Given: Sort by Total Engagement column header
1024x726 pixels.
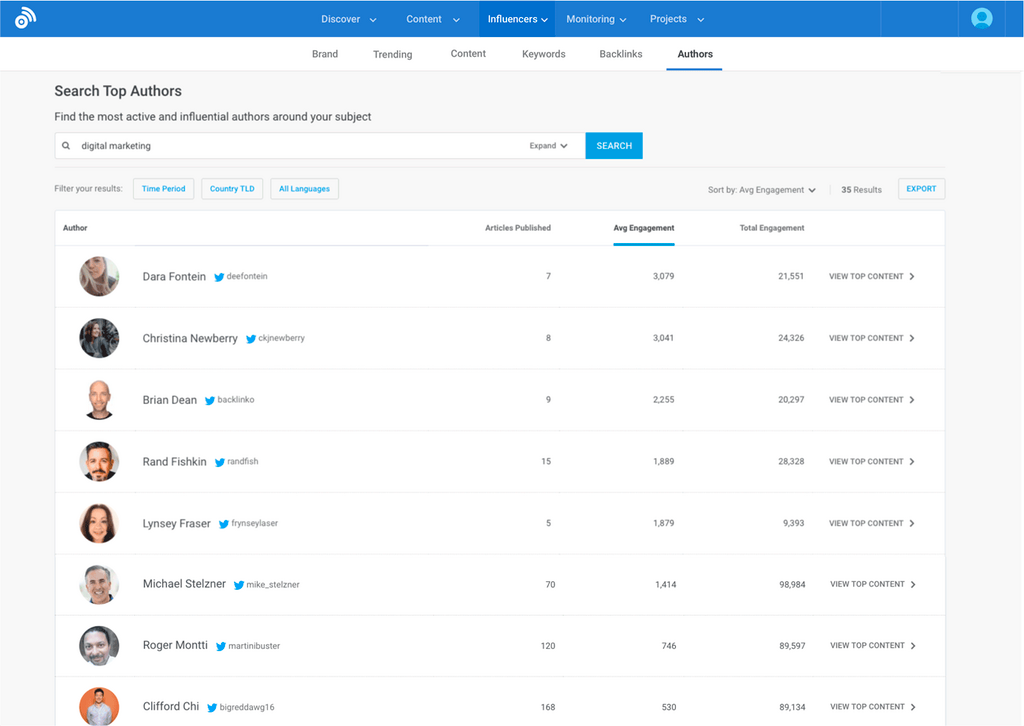Looking at the screenshot, I should tap(772, 228).
